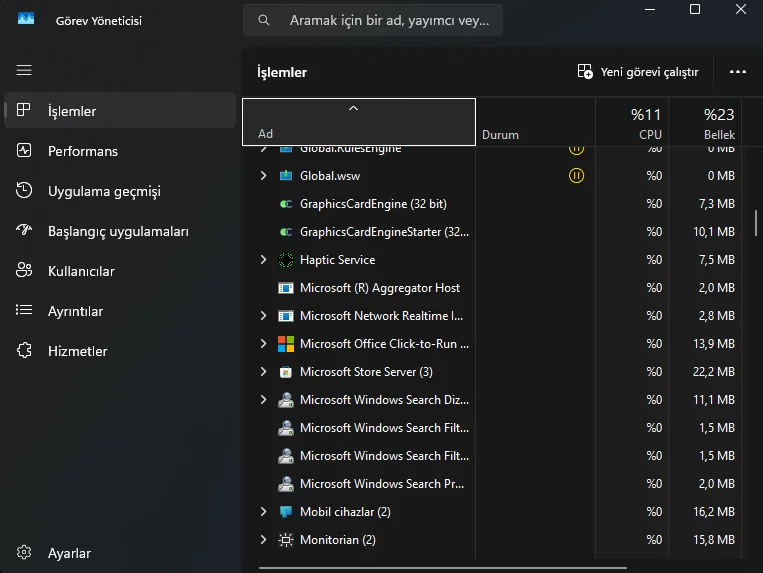
Task: Click the Monitorian app icon
Action: point(285,540)
